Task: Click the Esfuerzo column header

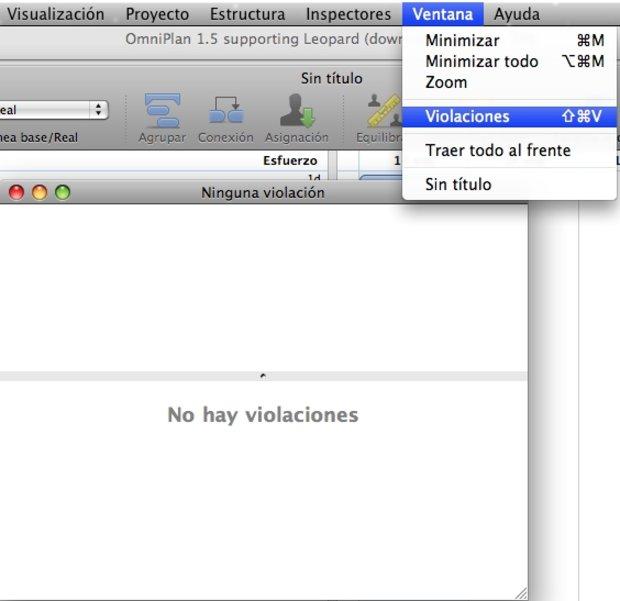Action: pos(290,161)
